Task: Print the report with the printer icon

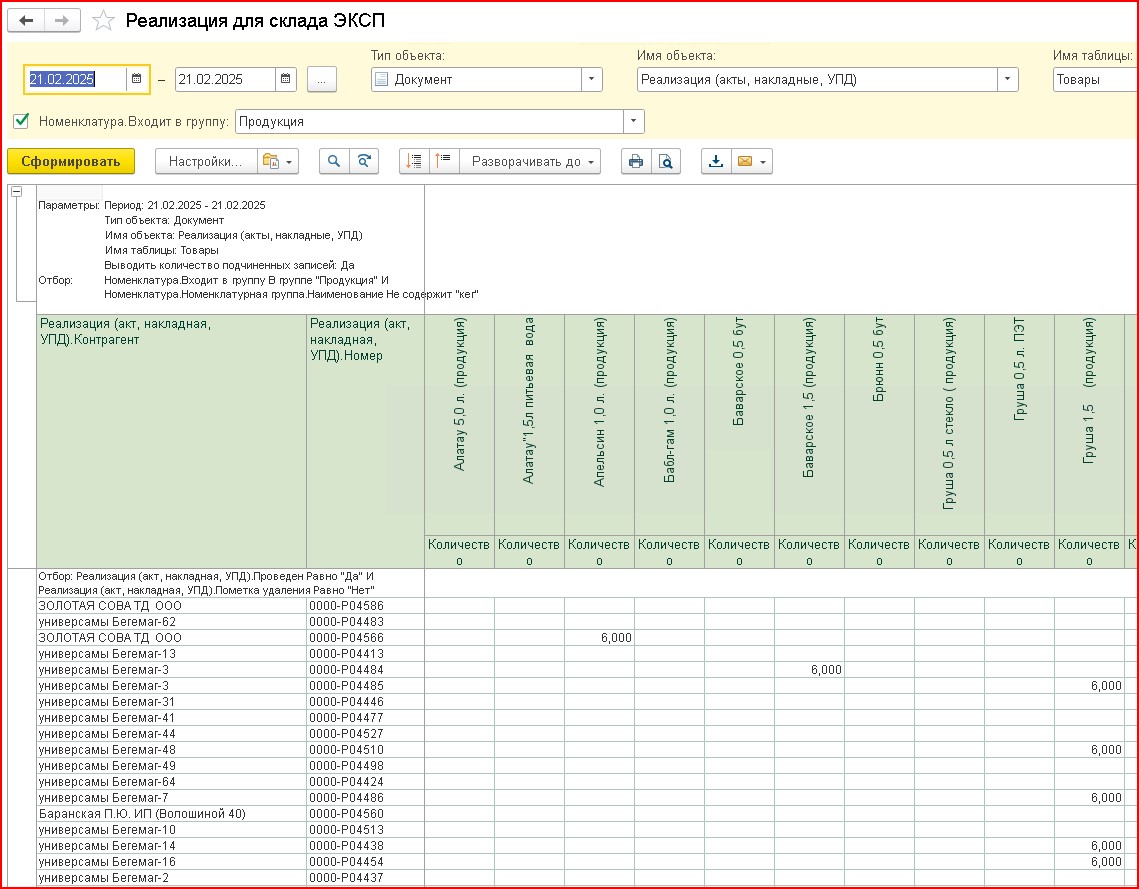Action: pos(636,161)
